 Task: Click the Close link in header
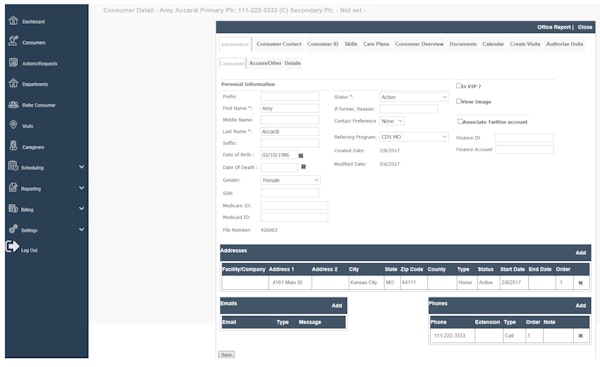tap(585, 27)
